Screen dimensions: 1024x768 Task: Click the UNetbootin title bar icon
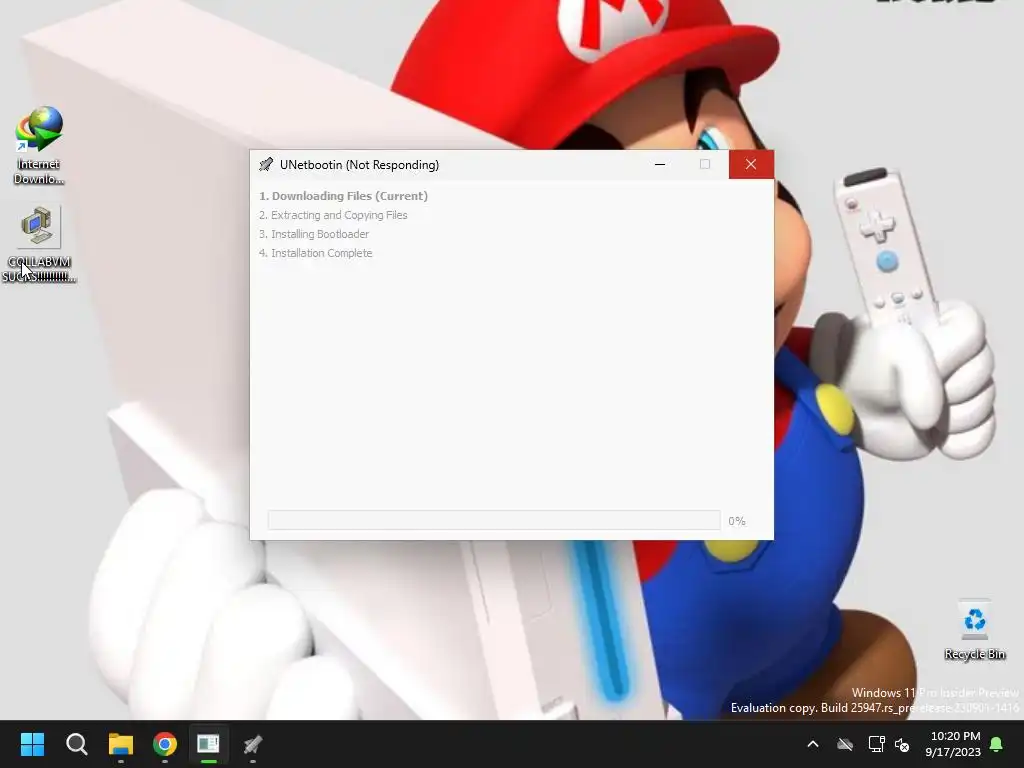pos(266,165)
